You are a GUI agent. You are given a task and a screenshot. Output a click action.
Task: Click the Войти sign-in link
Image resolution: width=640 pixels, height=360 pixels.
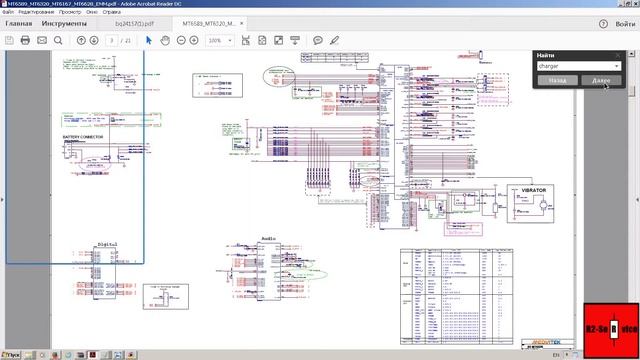pyautogui.click(x=625, y=24)
